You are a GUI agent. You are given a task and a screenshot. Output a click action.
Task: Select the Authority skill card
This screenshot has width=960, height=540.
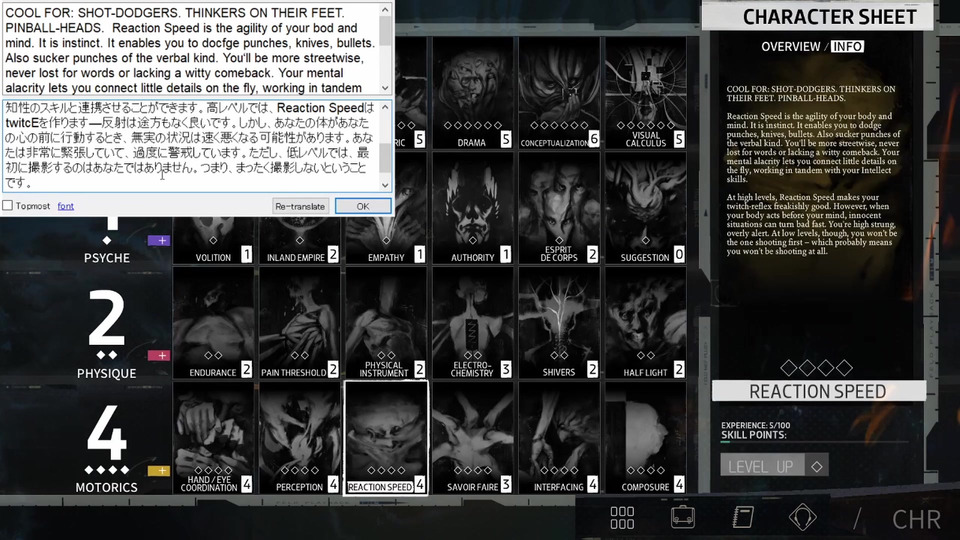pyautogui.click(x=472, y=208)
